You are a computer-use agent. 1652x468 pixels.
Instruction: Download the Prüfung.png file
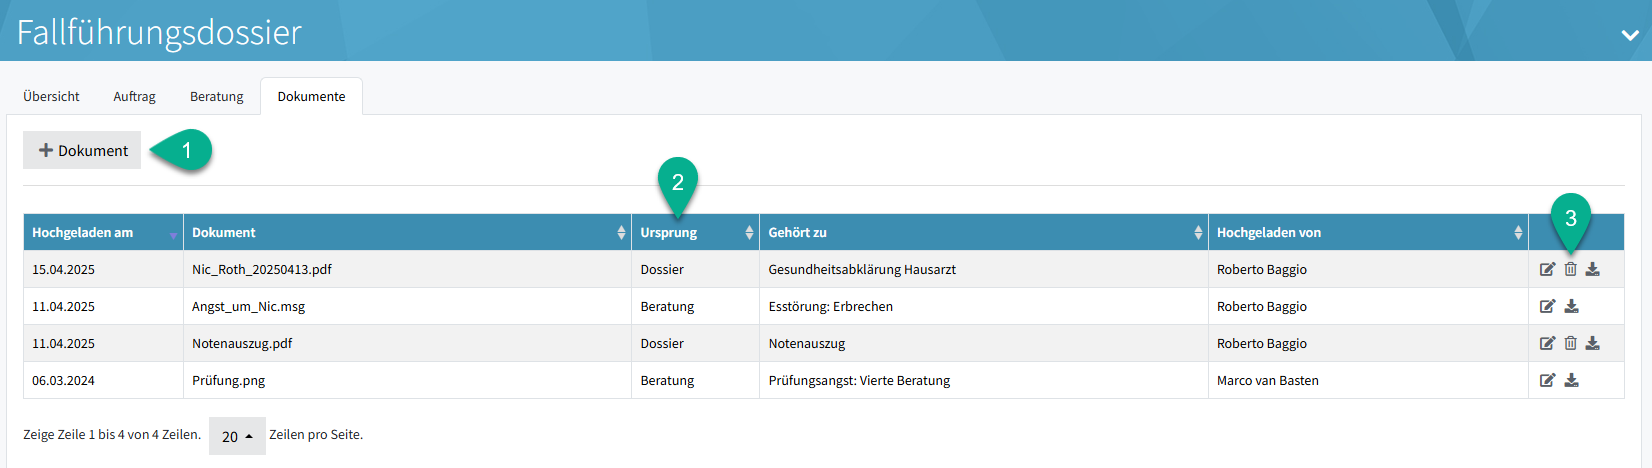coord(1571,380)
